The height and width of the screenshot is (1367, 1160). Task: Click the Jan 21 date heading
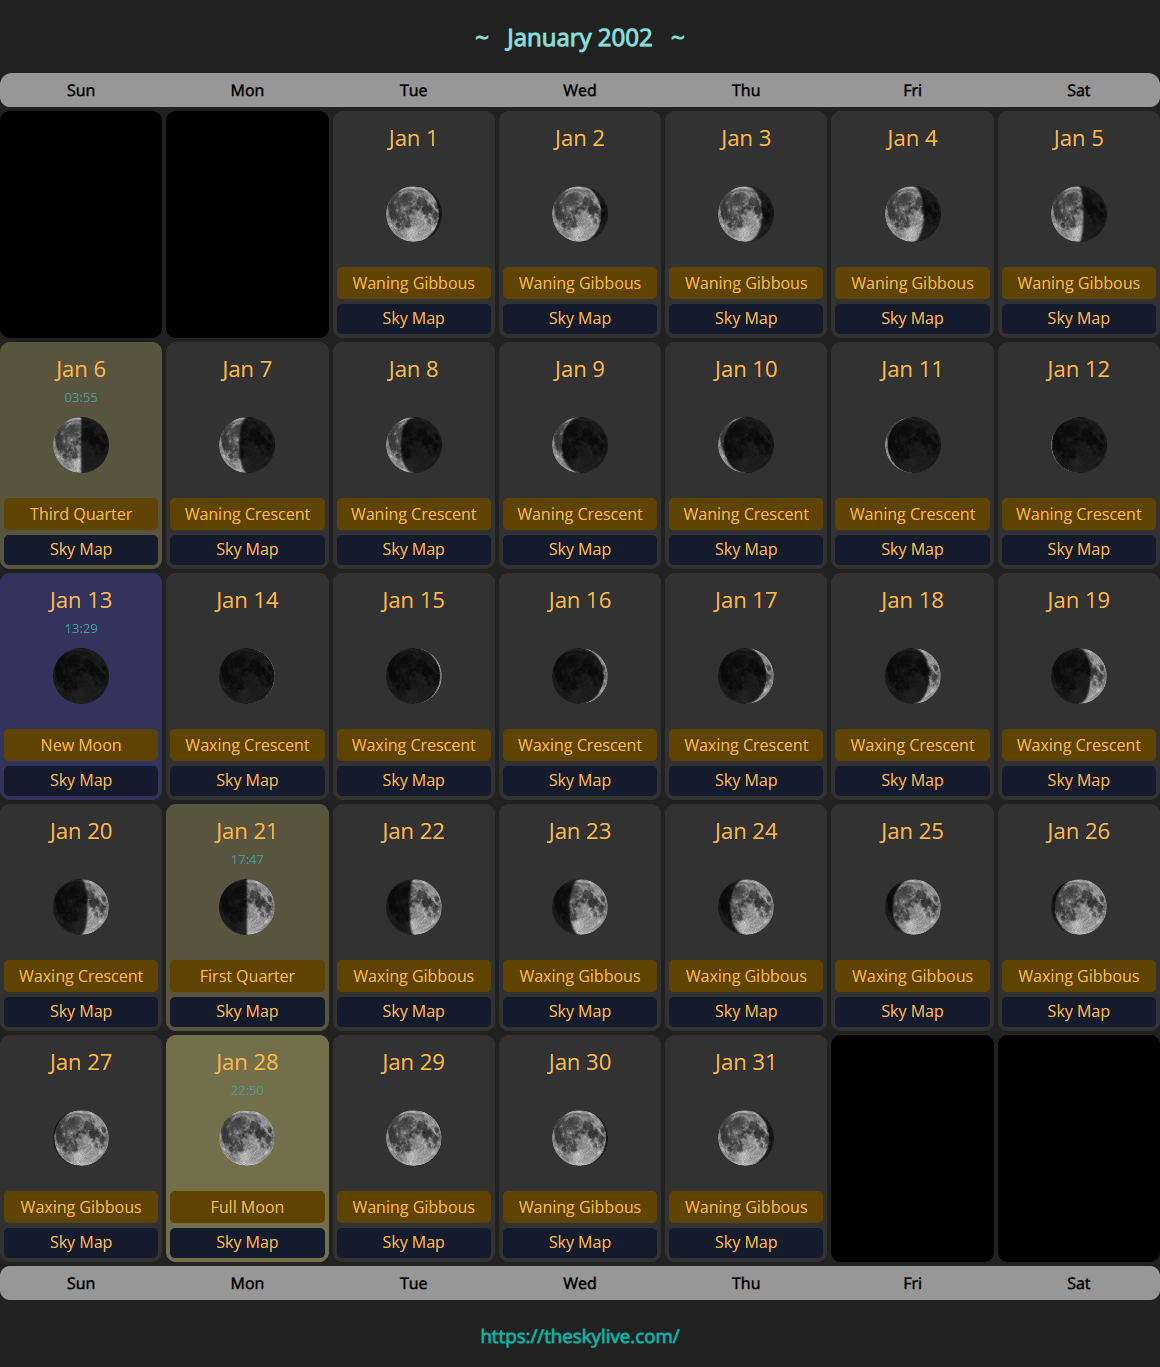[246, 831]
